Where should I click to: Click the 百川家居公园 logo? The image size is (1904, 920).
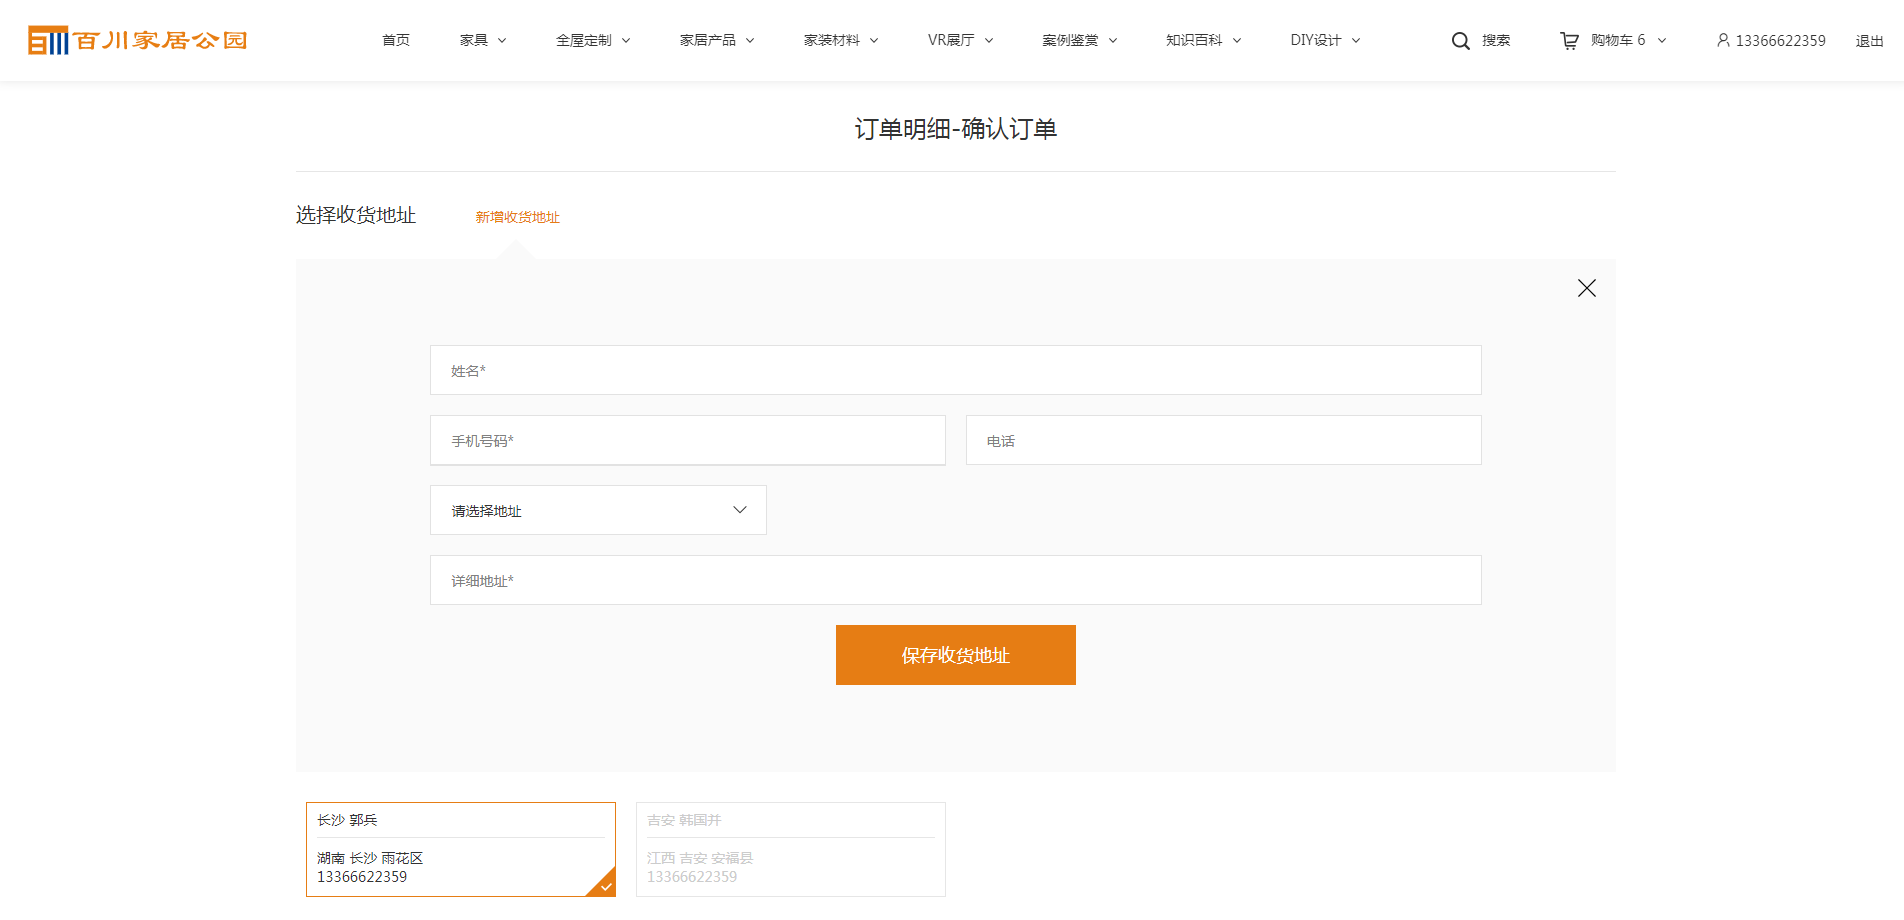click(x=138, y=40)
